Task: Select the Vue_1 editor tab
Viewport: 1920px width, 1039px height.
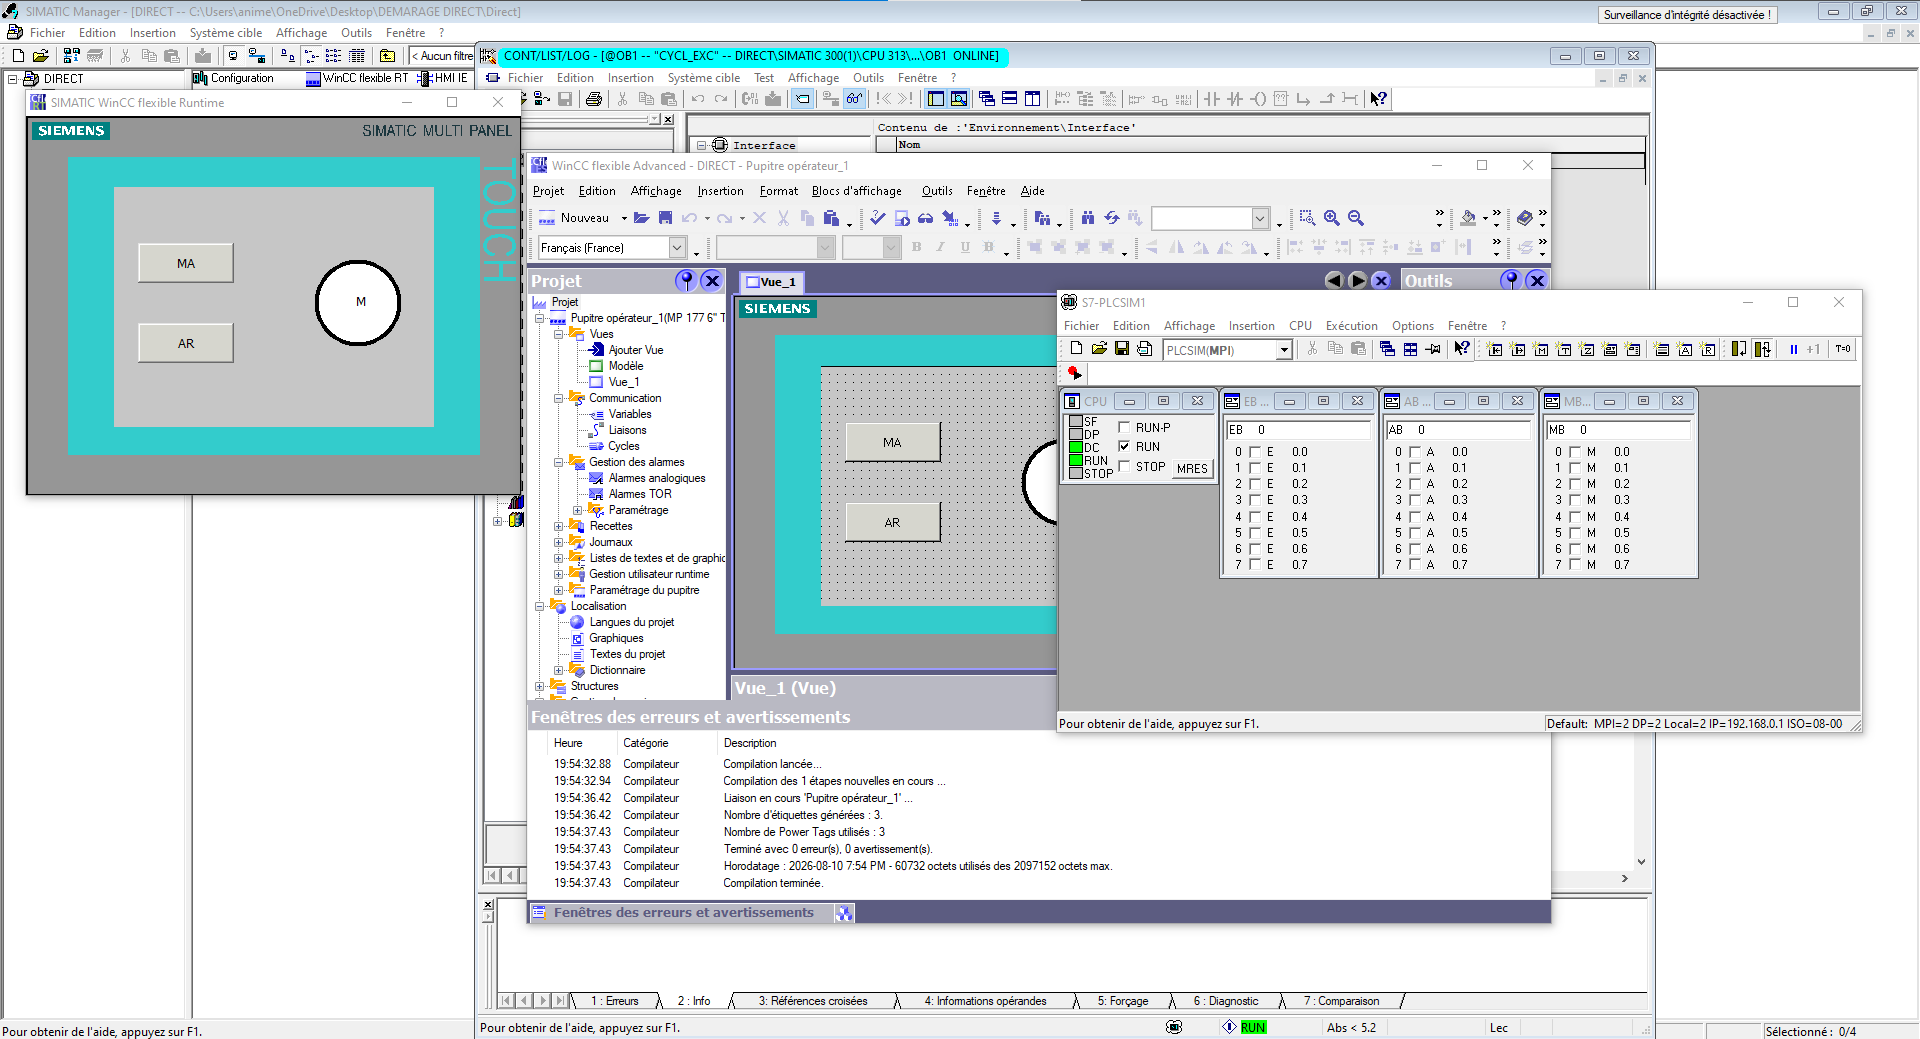Action: point(772,282)
